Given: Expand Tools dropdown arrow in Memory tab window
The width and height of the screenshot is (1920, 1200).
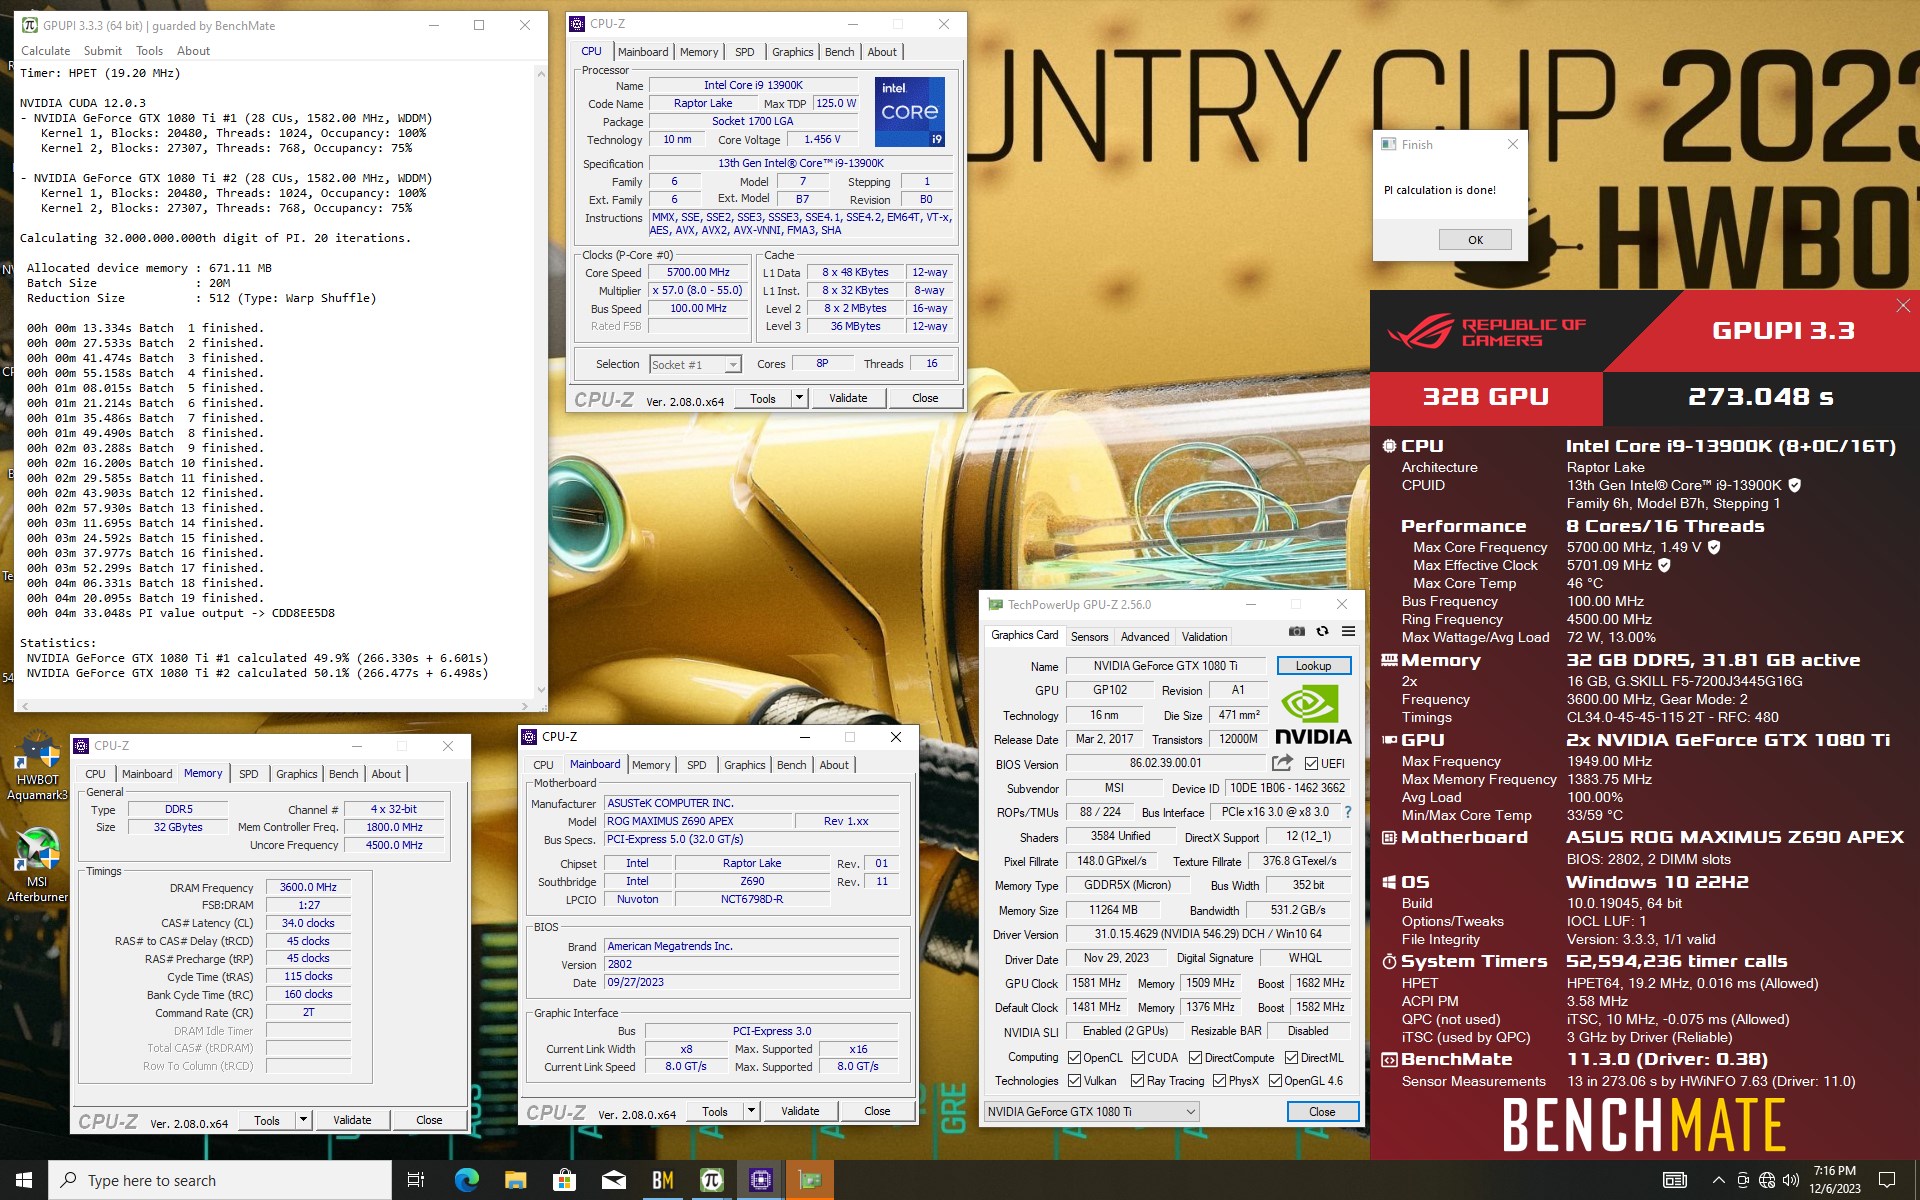Looking at the screenshot, I should pos(303,1120).
